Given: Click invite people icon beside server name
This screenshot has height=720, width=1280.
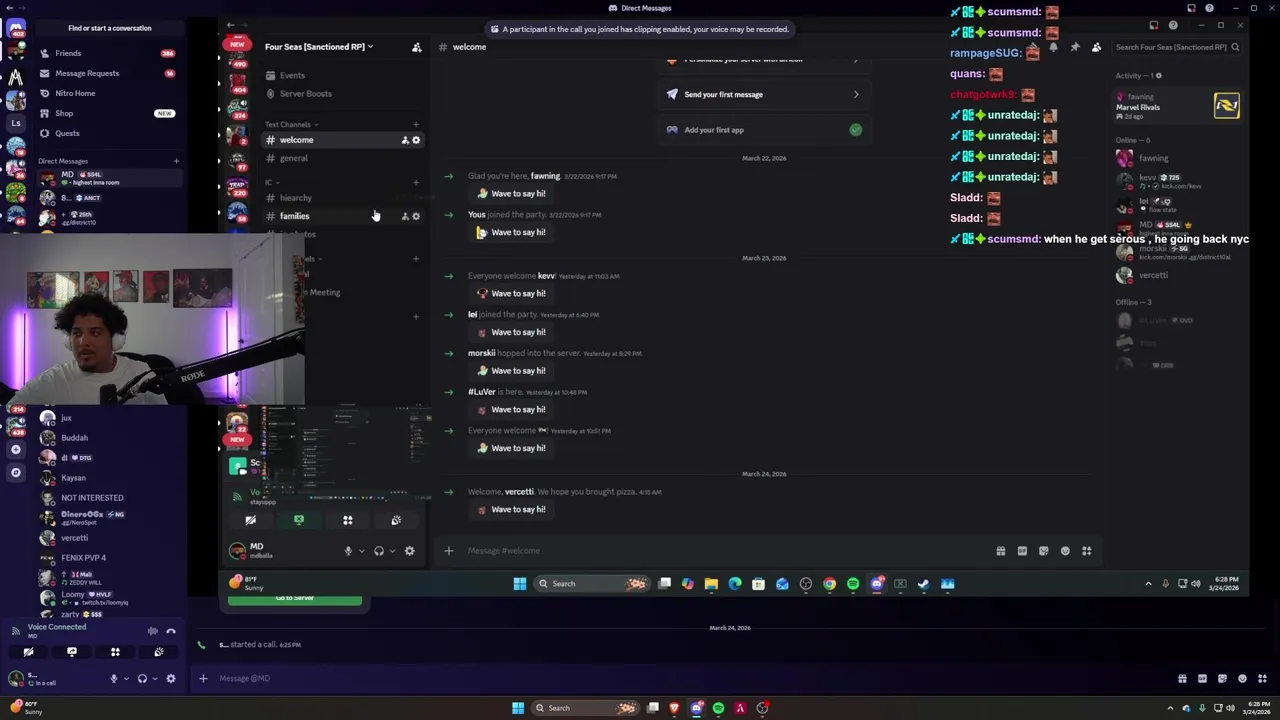Looking at the screenshot, I should pyautogui.click(x=416, y=47).
